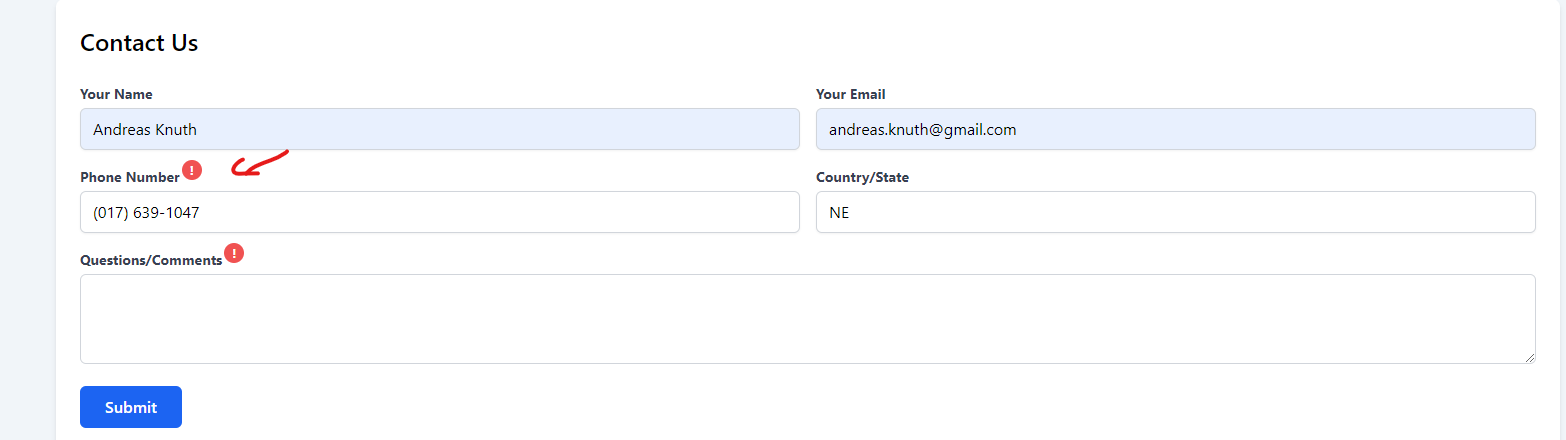This screenshot has width=1566, height=440.
Task: Click the Your Name field label
Action: click(116, 95)
